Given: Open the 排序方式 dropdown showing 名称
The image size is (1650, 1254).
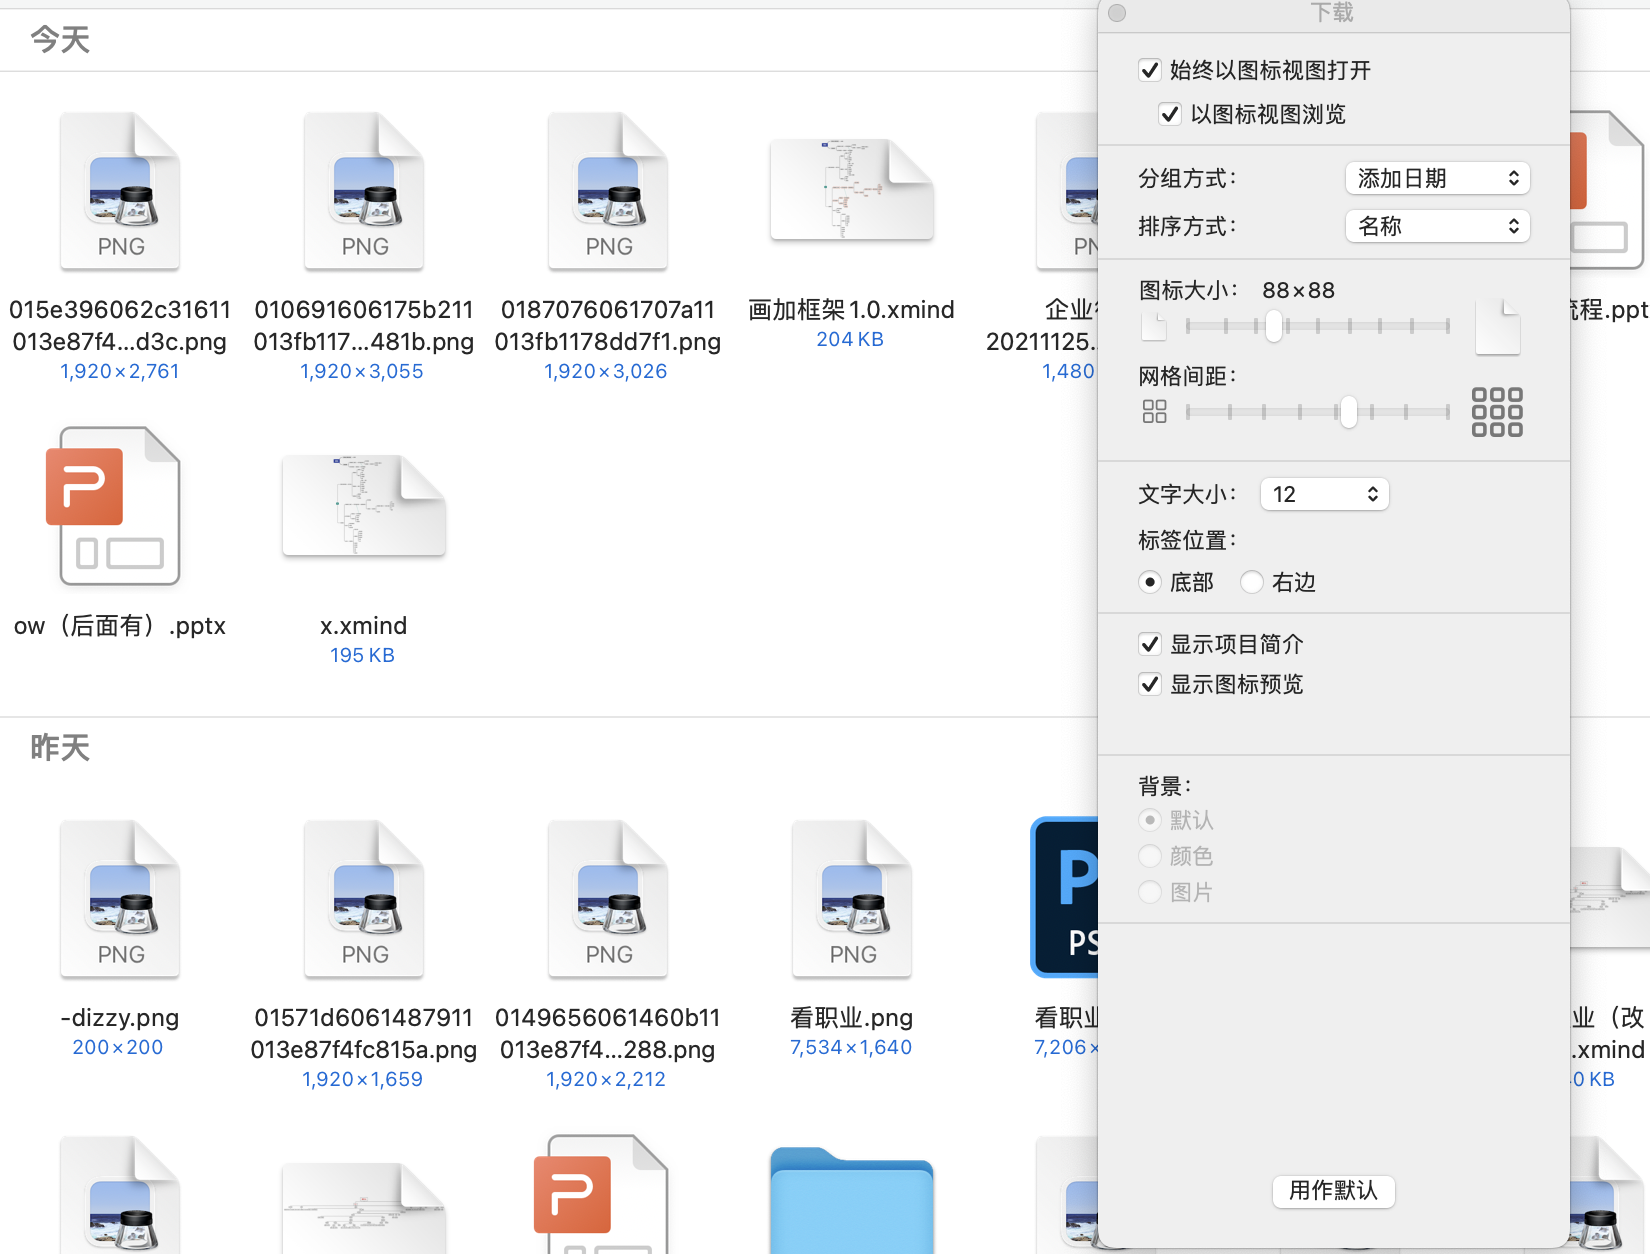Looking at the screenshot, I should (1437, 226).
